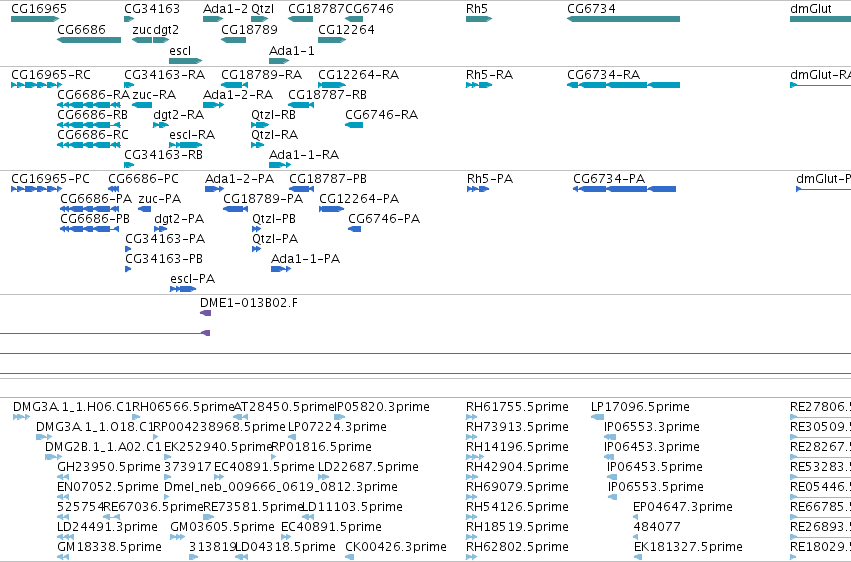This screenshot has height=562, width=851.
Task: Select the CG6734-PA protein glyph
Action: pos(625,189)
